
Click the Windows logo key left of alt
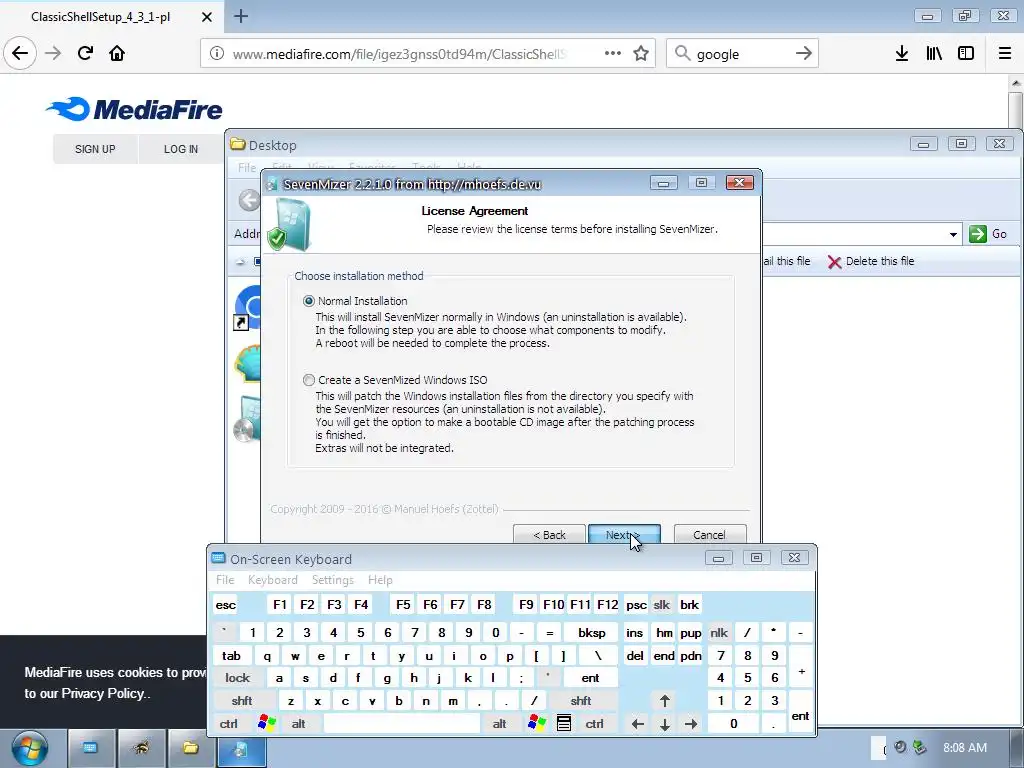coord(266,724)
